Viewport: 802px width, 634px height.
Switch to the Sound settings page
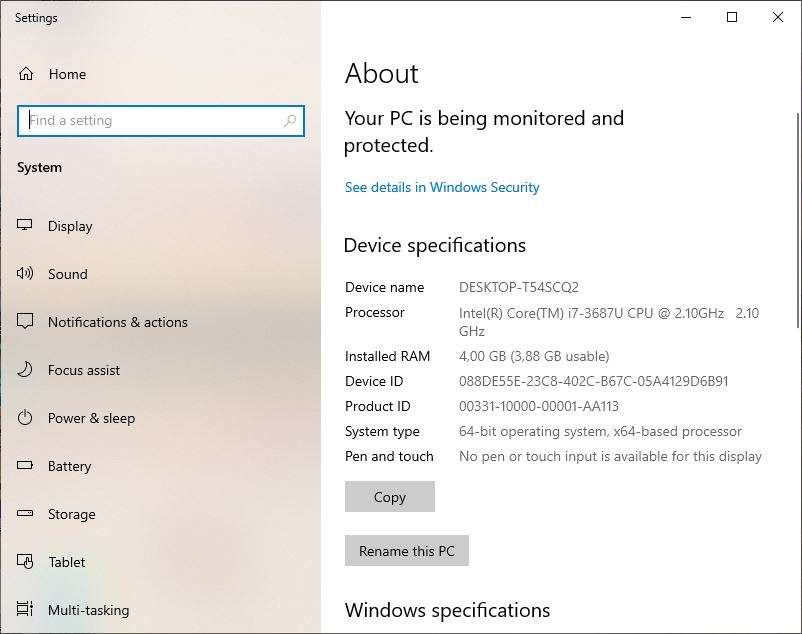point(67,273)
